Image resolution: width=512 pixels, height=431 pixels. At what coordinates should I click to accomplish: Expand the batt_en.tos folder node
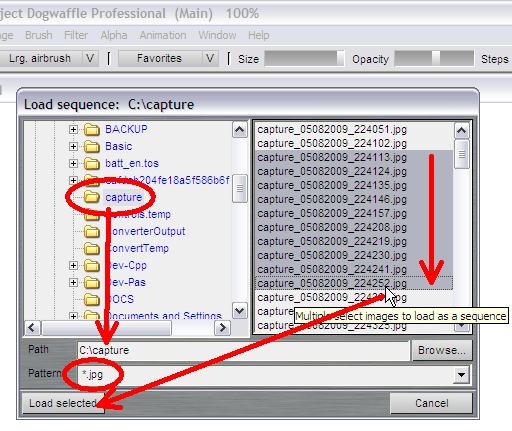point(73,163)
